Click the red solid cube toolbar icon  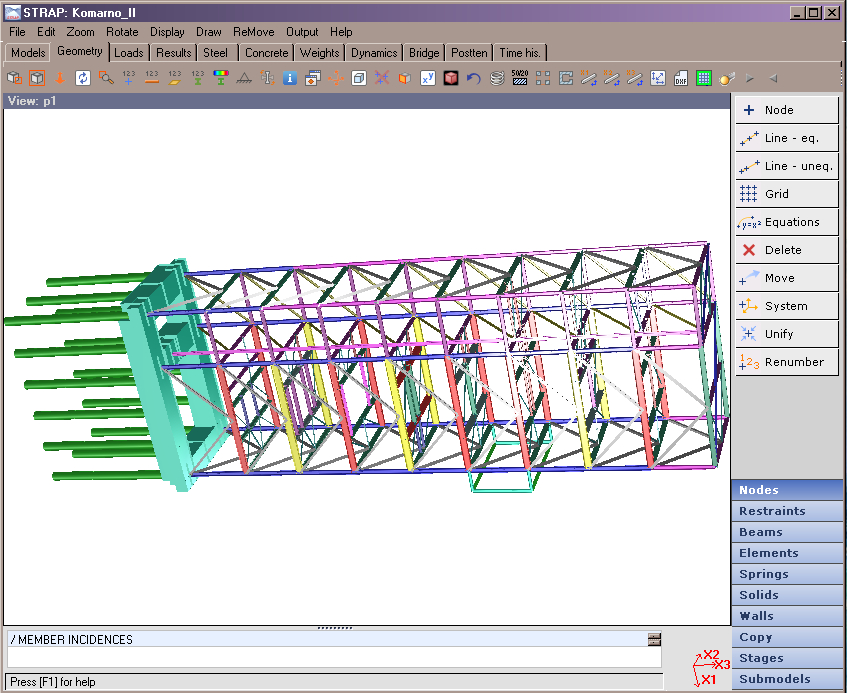451,78
